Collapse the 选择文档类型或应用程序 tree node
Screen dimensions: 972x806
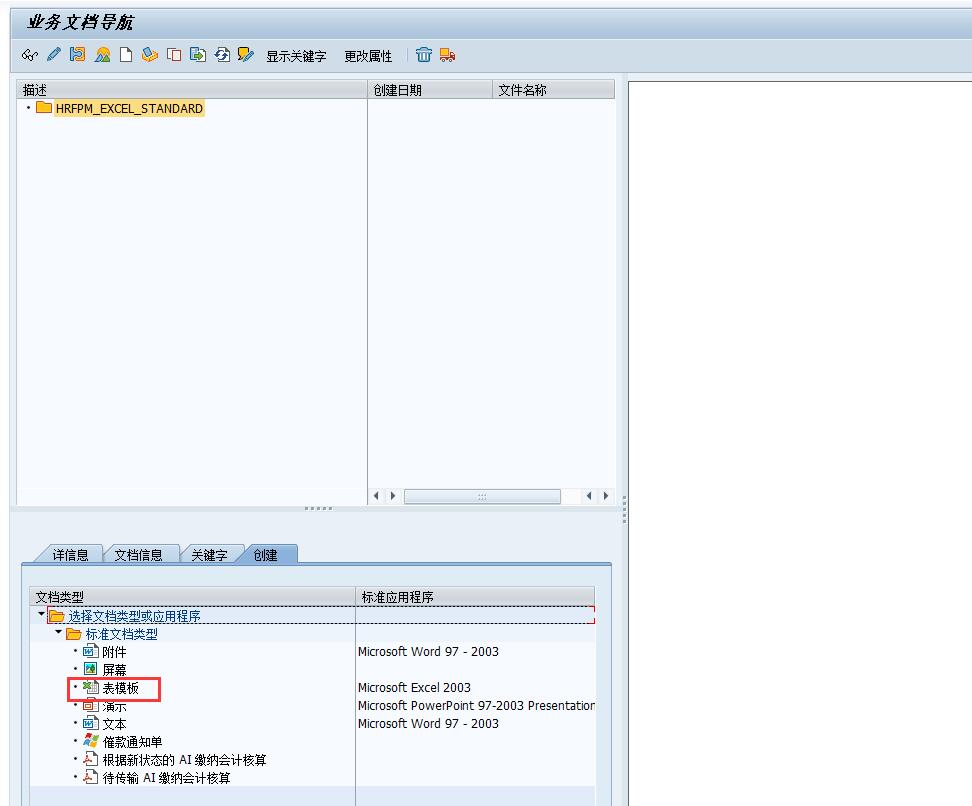pyautogui.click(x=41, y=615)
